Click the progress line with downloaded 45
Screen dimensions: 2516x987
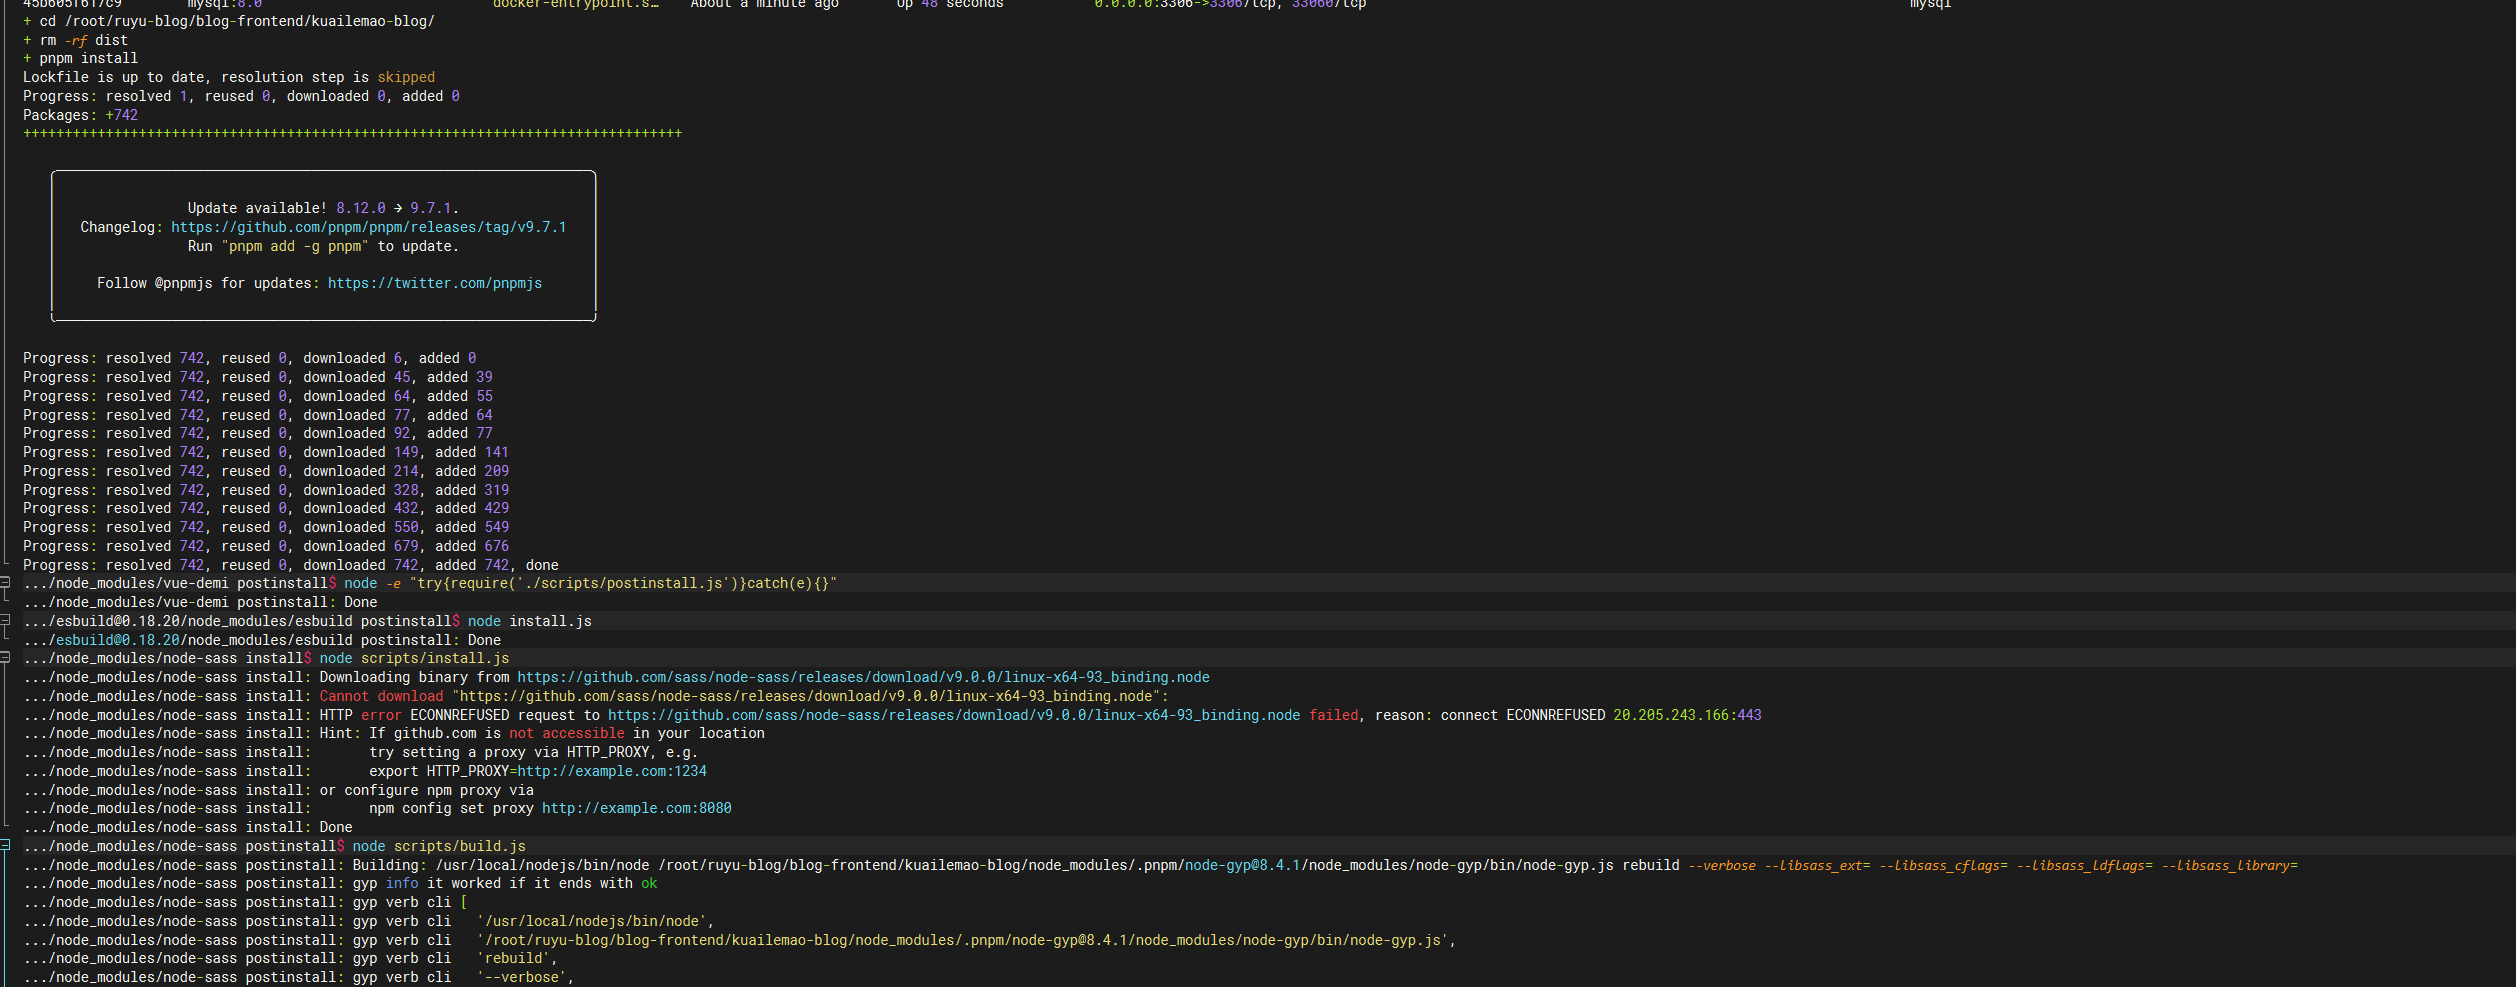click(258, 377)
